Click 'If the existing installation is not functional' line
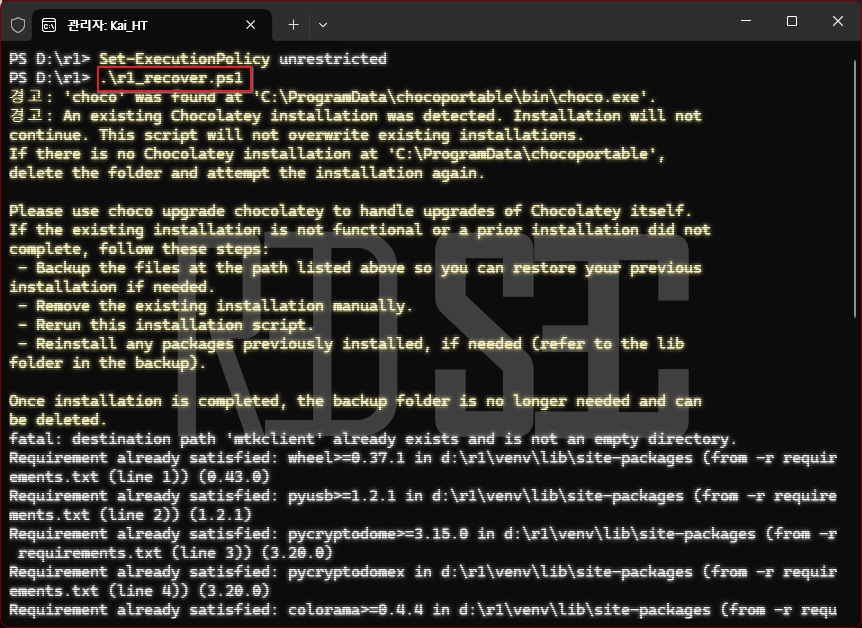 point(360,230)
